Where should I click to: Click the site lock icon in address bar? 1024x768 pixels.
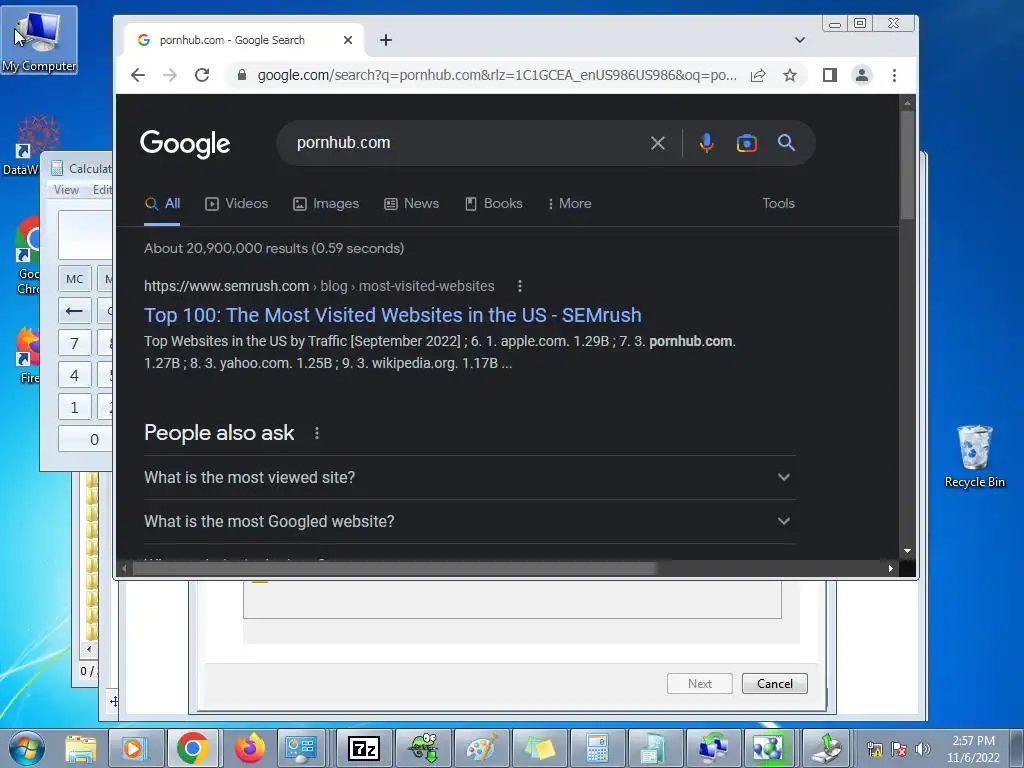coord(242,75)
